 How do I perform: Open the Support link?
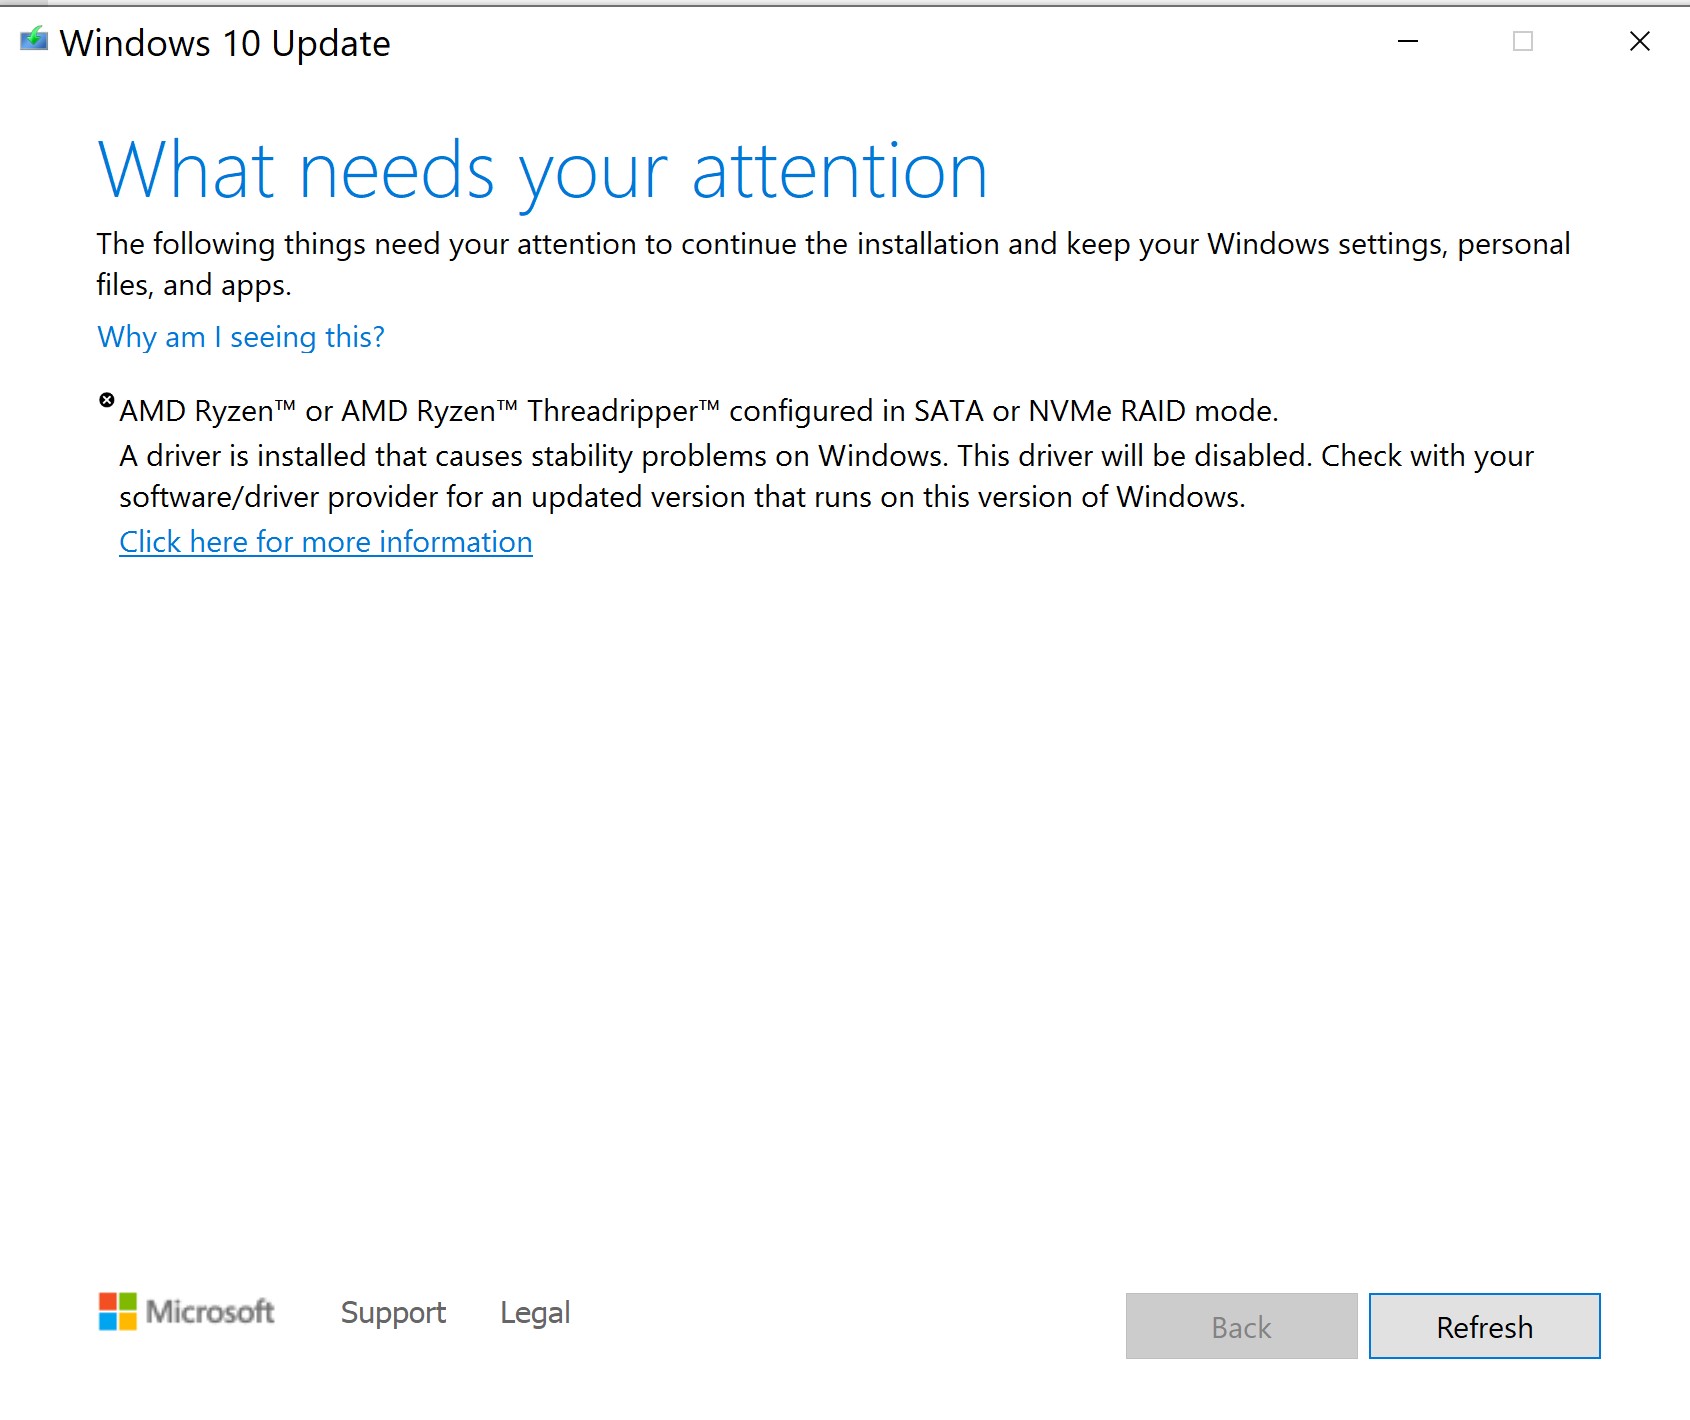(393, 1312)
